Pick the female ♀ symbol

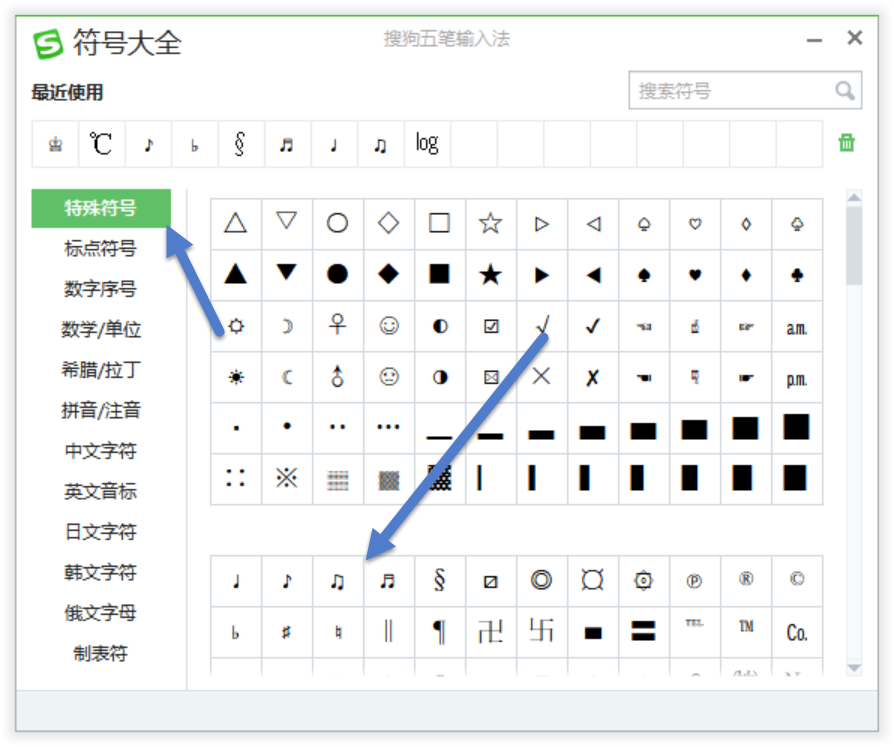click(338, 326)
